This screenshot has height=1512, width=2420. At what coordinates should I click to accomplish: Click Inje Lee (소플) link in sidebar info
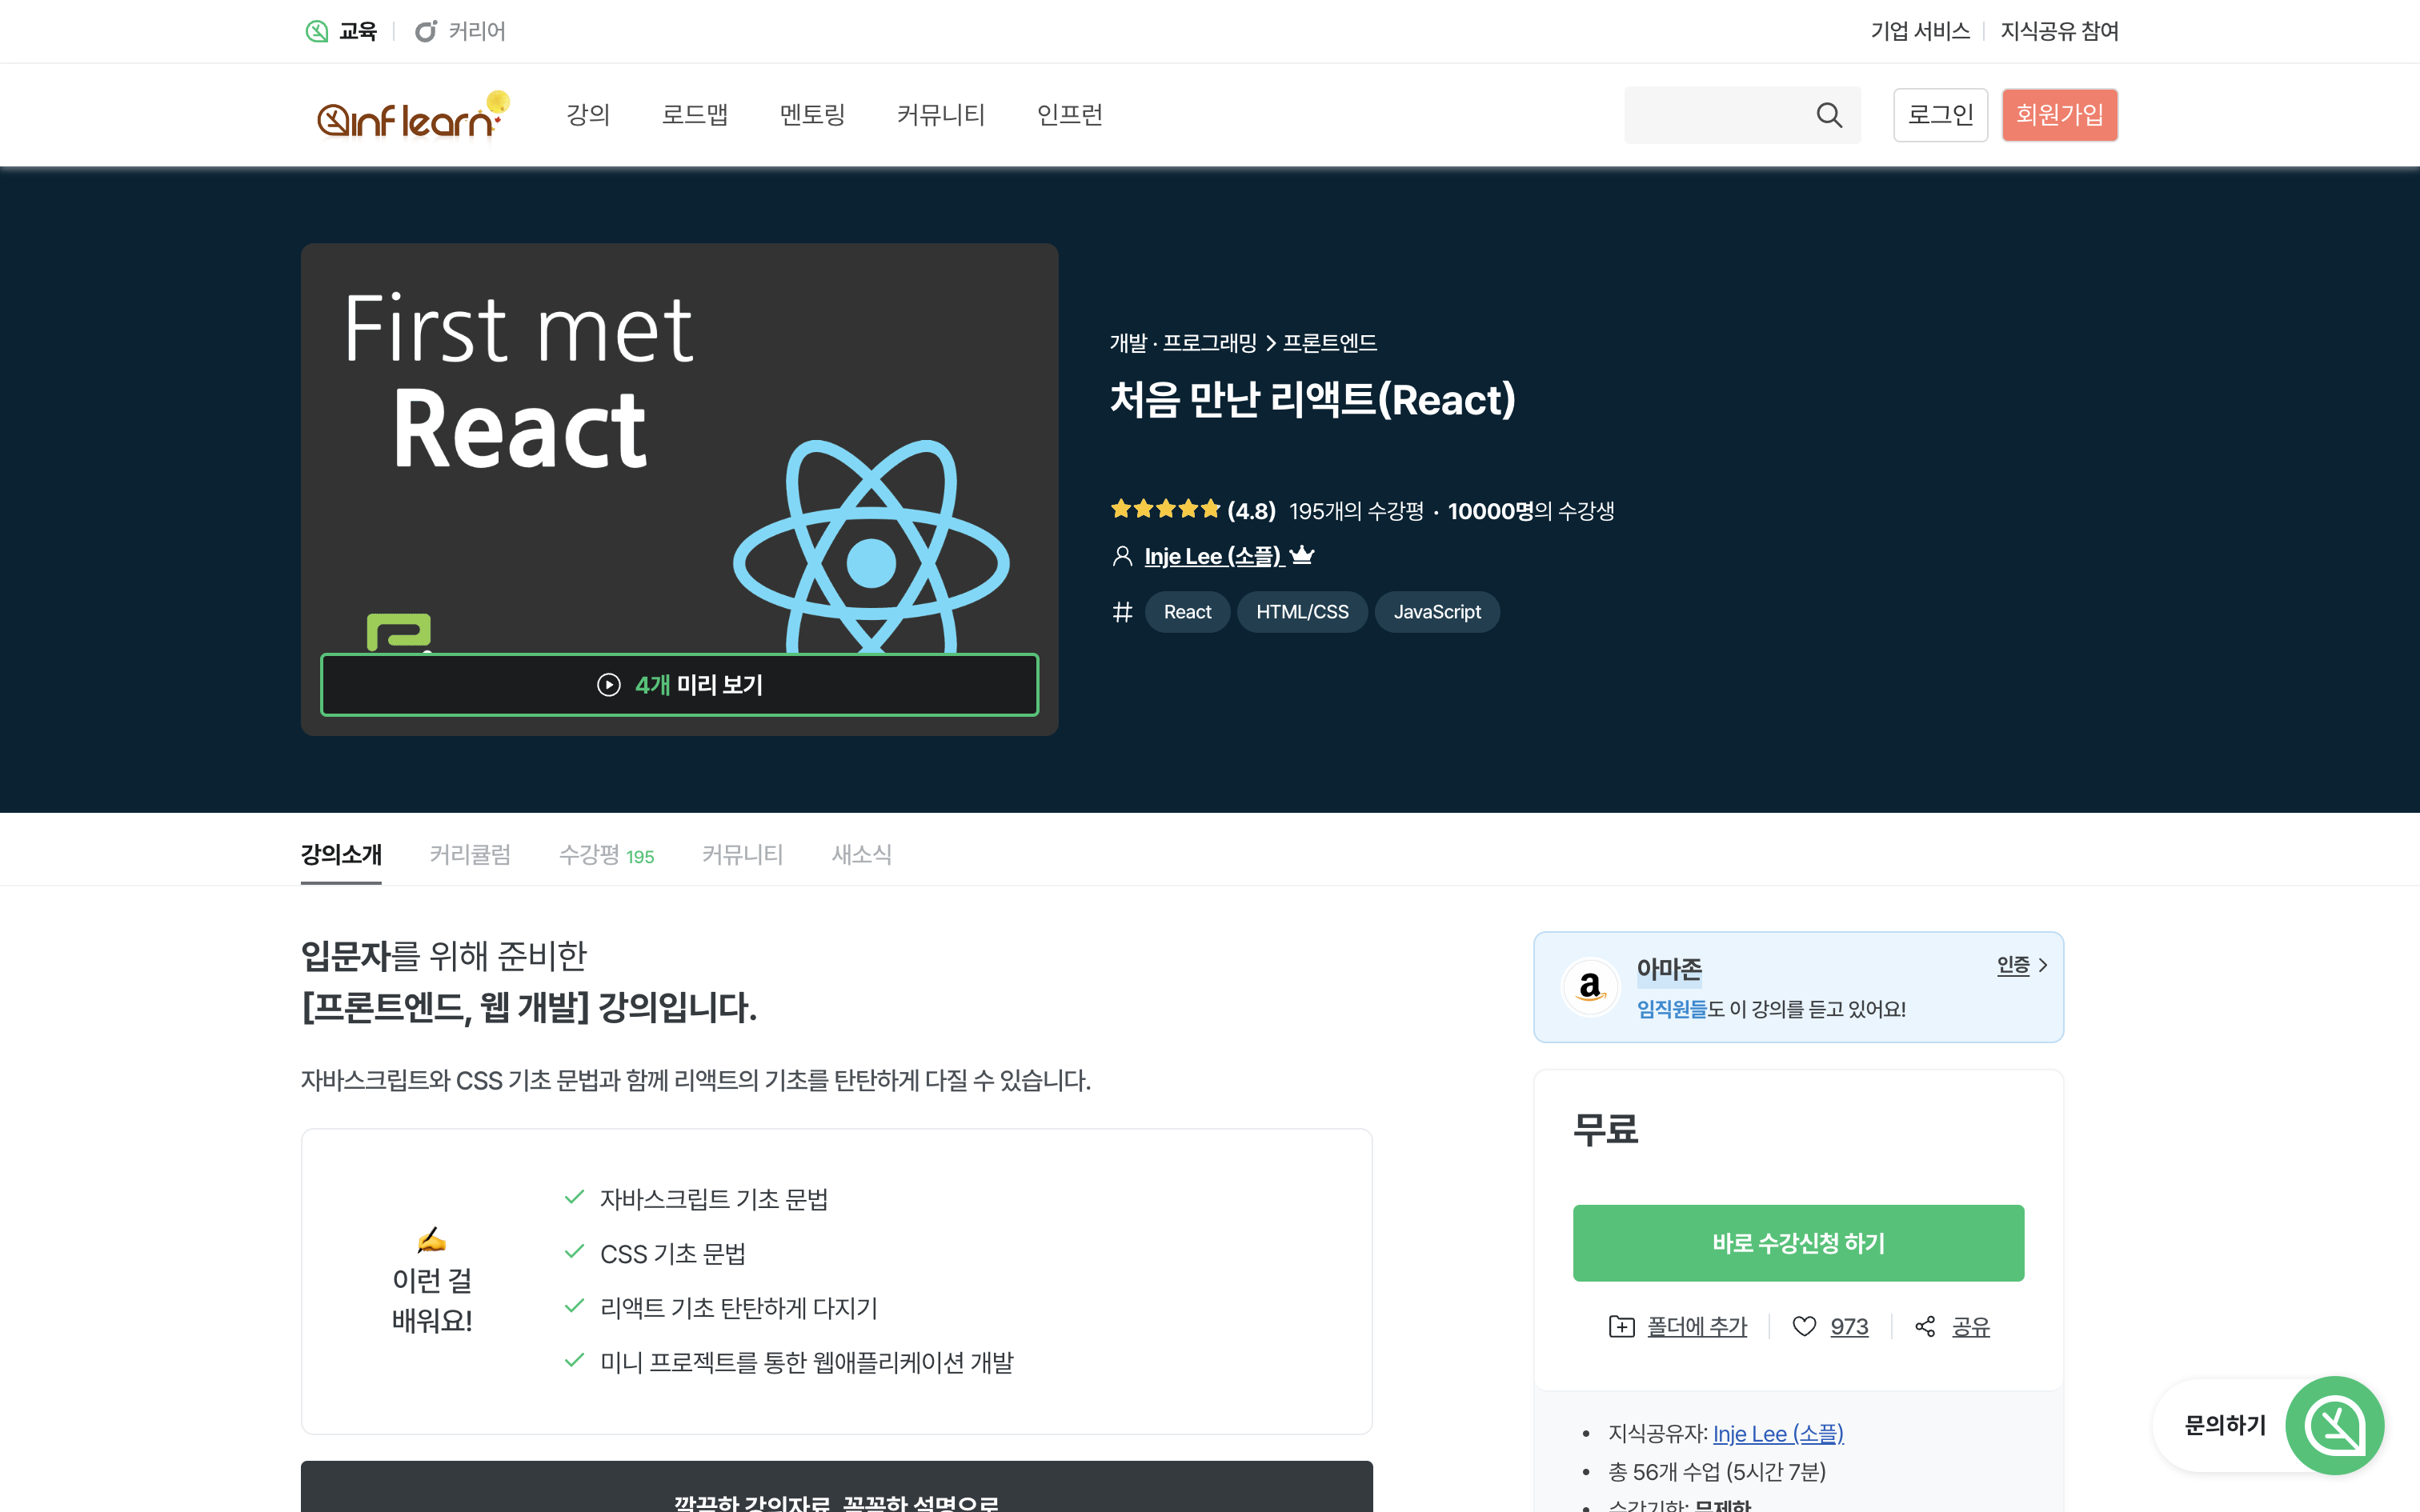pos(1778,1433)
